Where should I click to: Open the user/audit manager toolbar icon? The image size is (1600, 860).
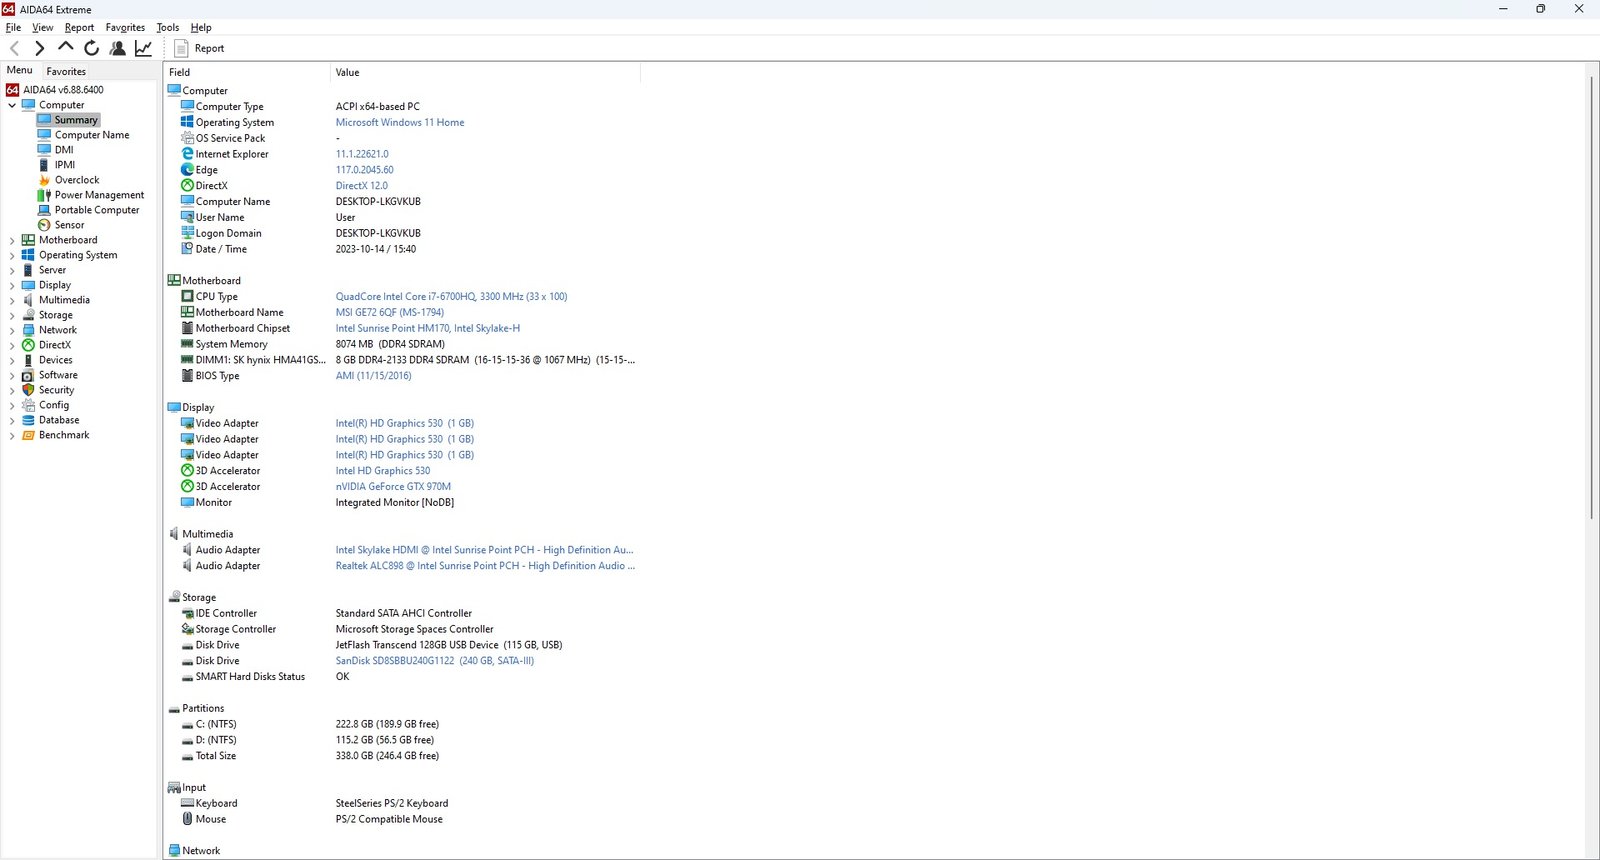[x=117, y=48]
